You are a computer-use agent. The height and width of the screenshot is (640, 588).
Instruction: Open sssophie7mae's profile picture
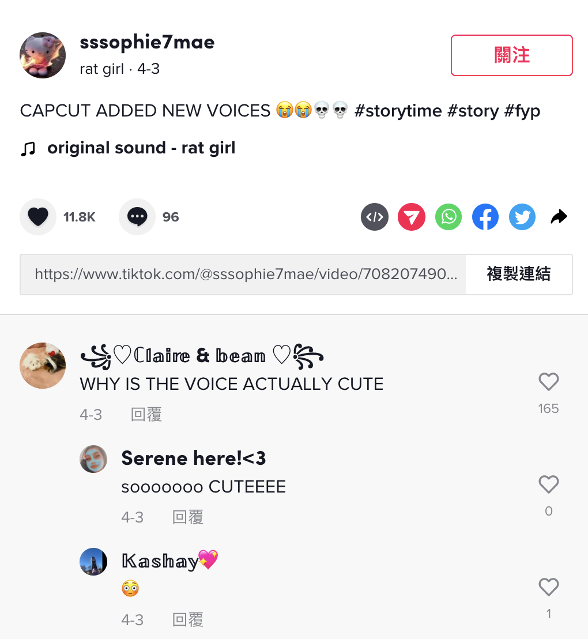(x=43, y=55)
